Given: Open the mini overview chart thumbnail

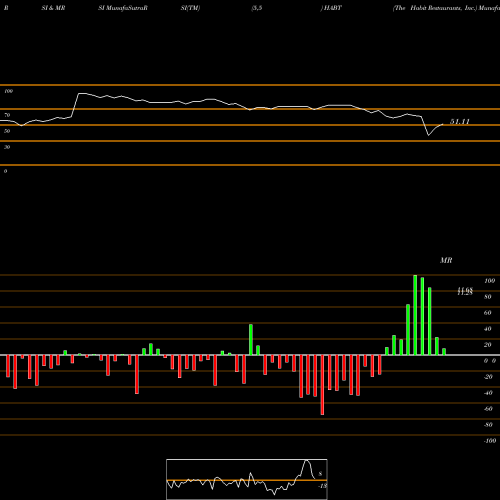Looking at the screenshot, I should pos(247,479).
